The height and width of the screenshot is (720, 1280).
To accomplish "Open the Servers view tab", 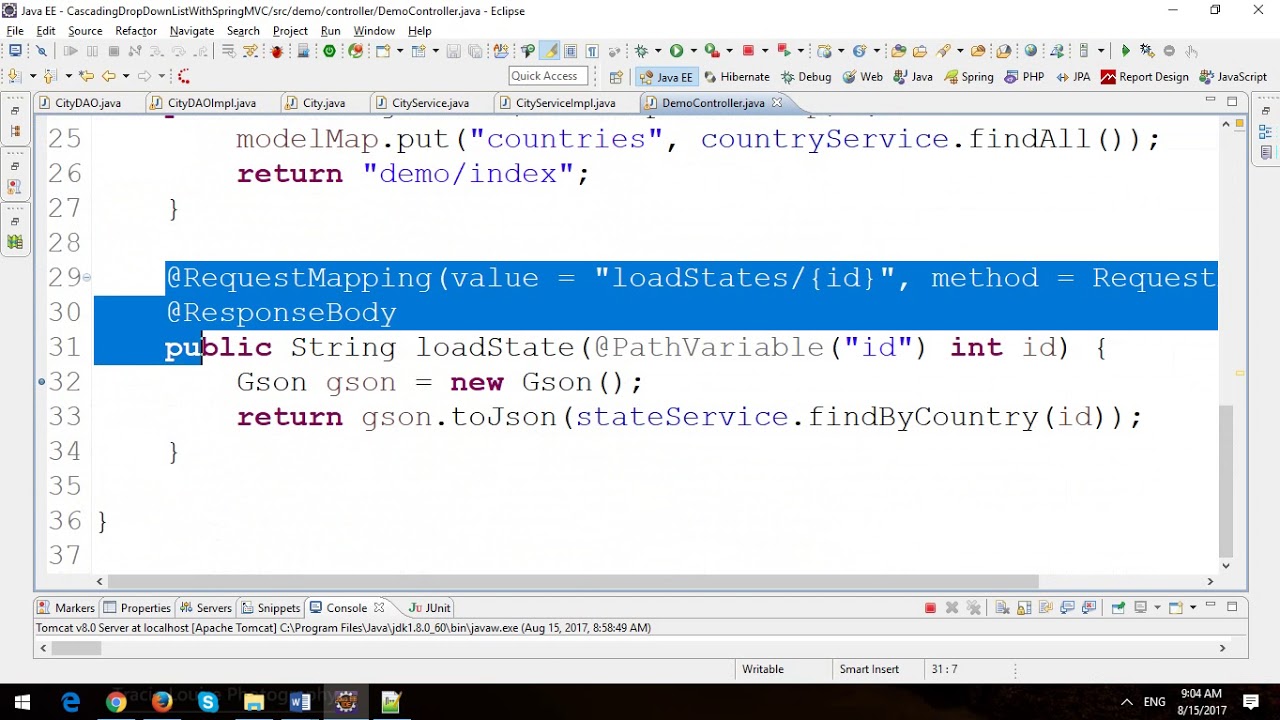I will point(206,607).
